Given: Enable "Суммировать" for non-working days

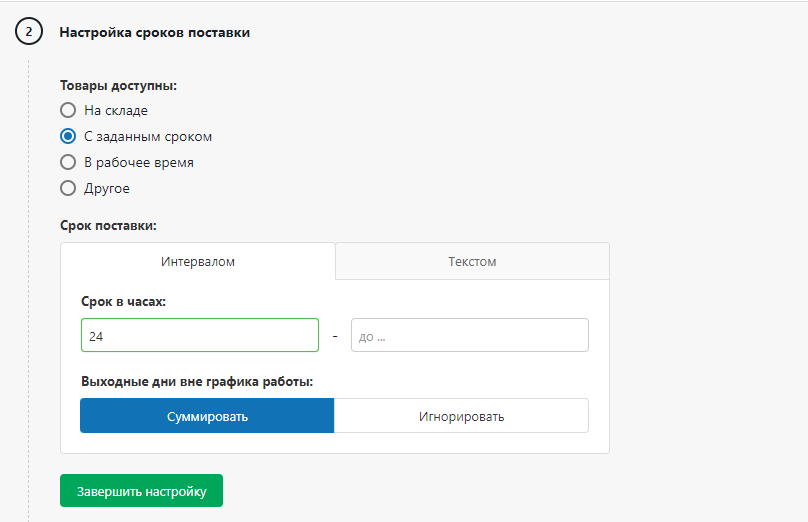Looking at the screenshot, I should [207, 416].
